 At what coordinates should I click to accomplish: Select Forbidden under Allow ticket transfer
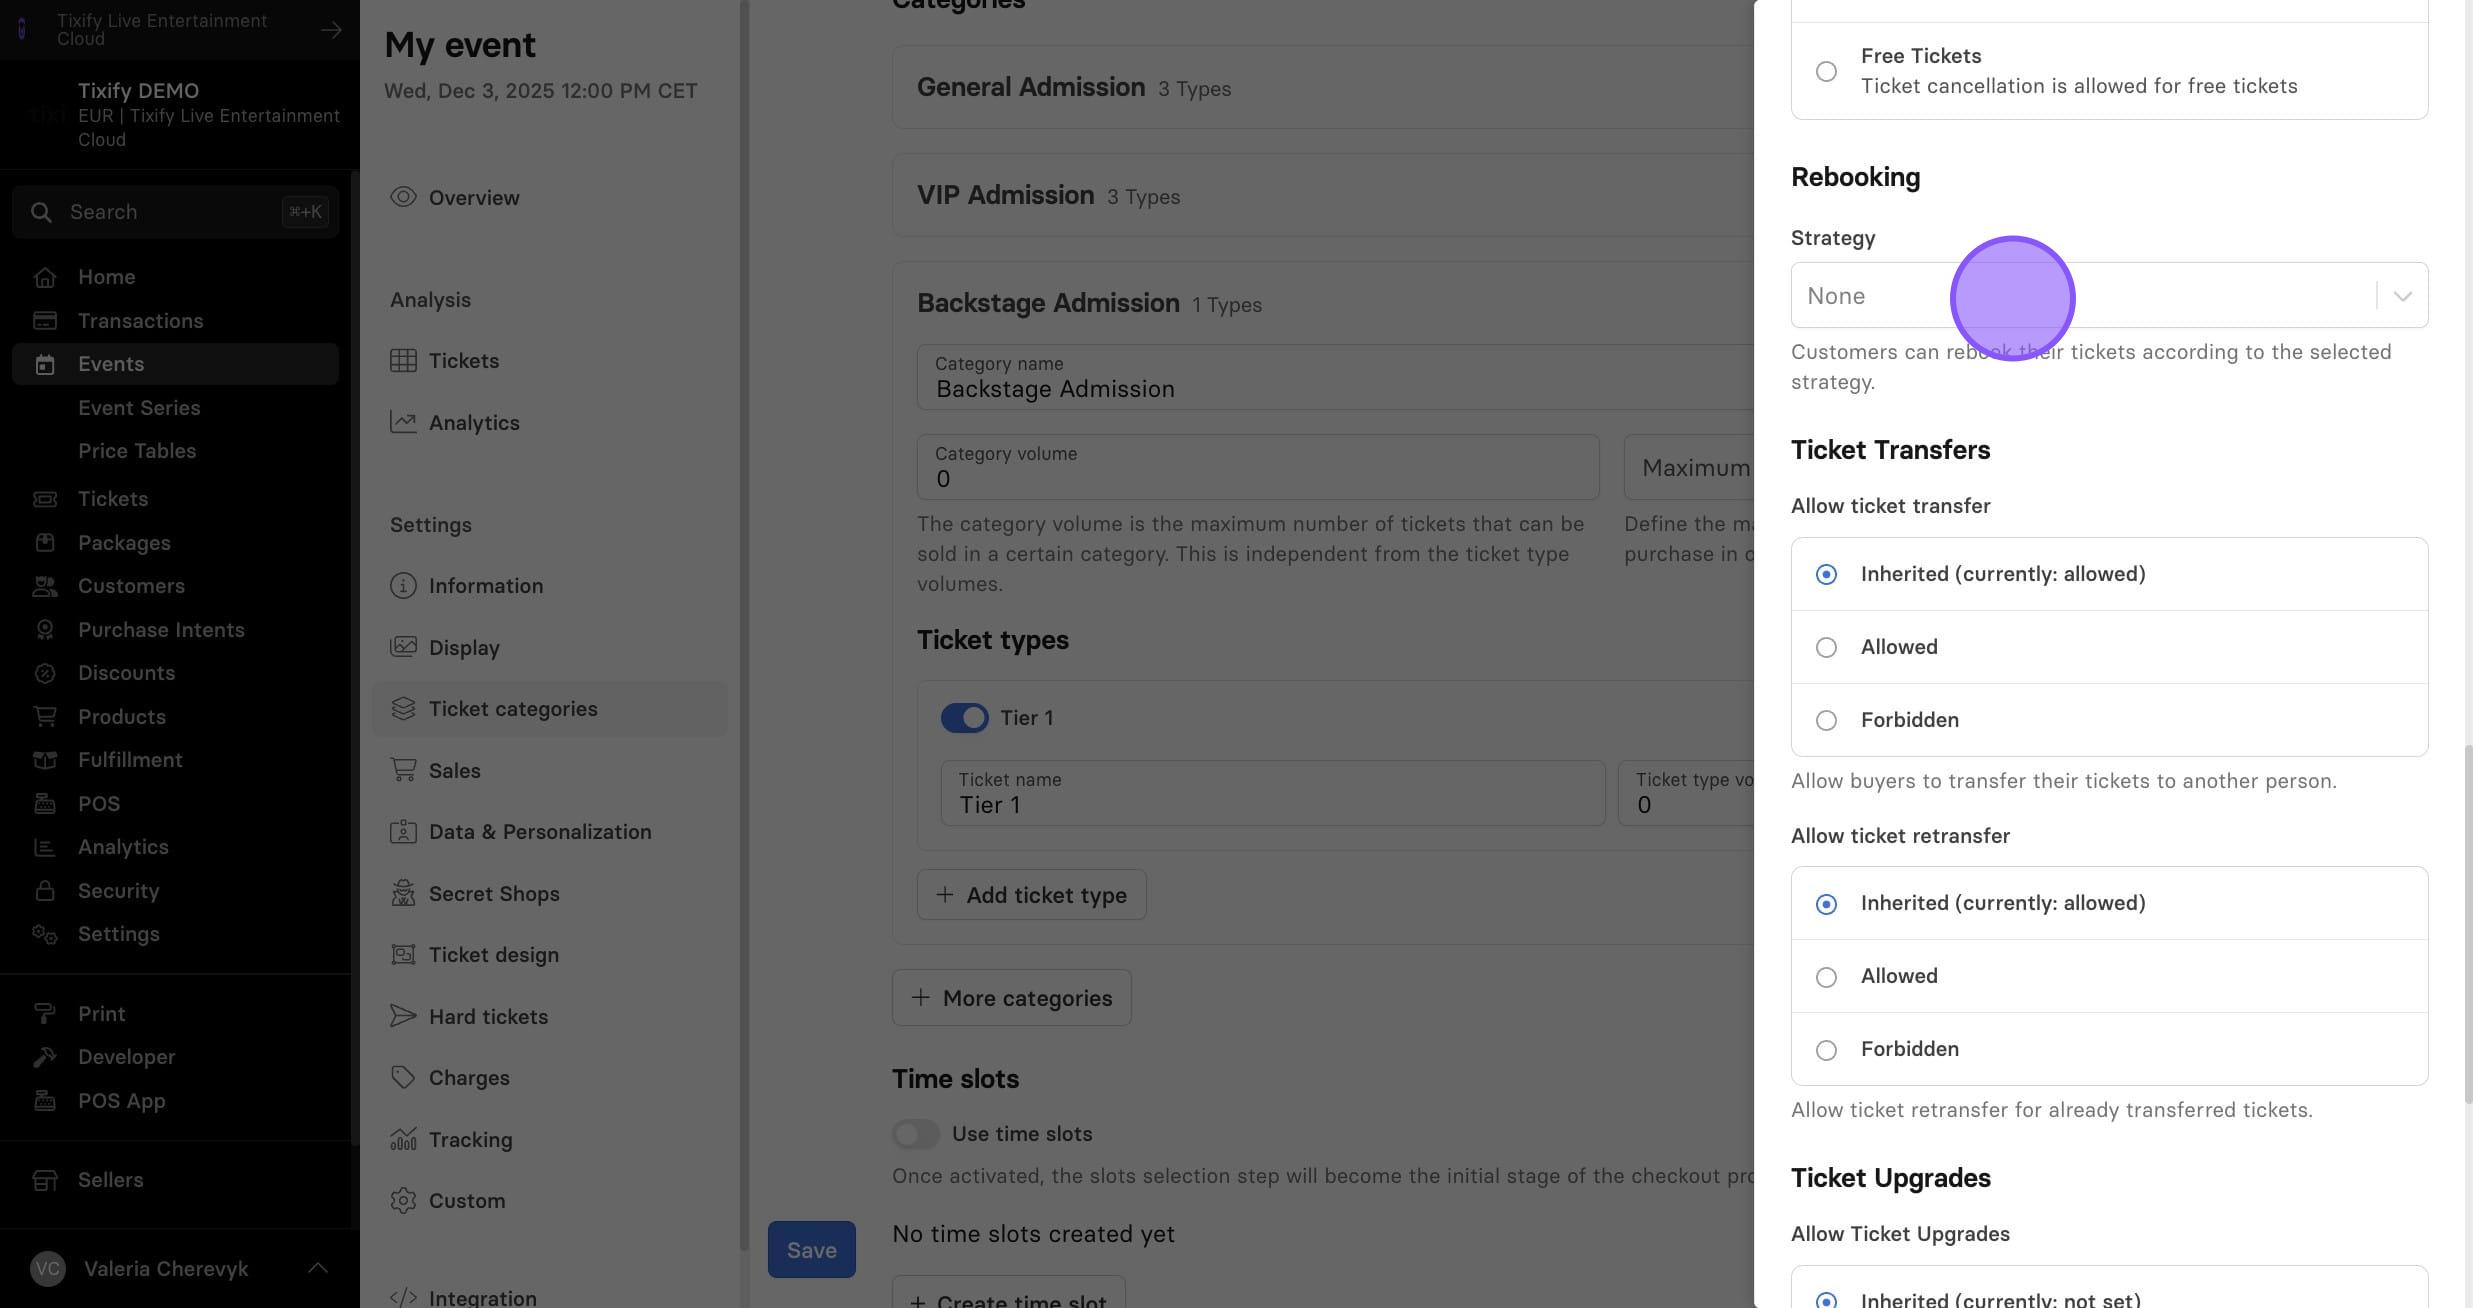[1826, 720]
